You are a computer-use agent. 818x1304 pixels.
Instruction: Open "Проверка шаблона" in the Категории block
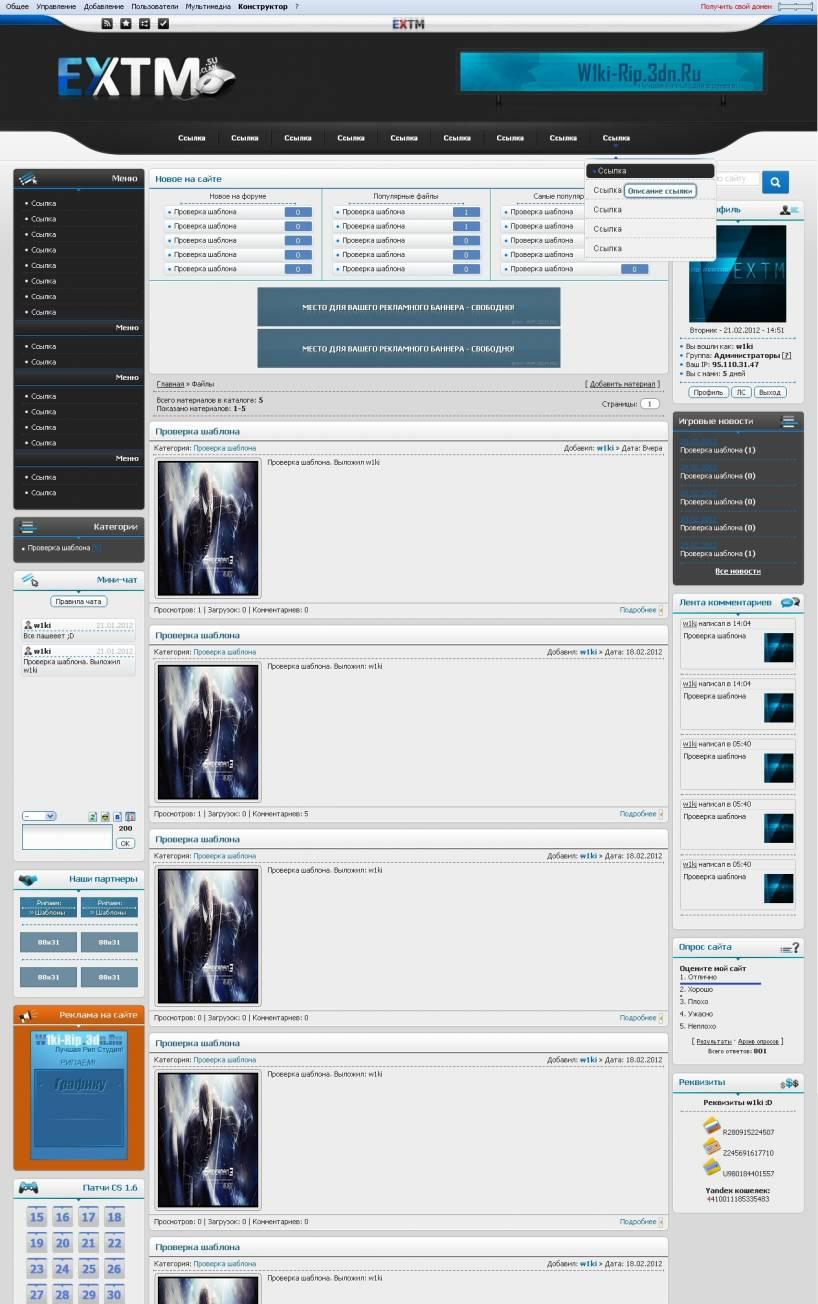pyautogui.click(x=59, y=548)
